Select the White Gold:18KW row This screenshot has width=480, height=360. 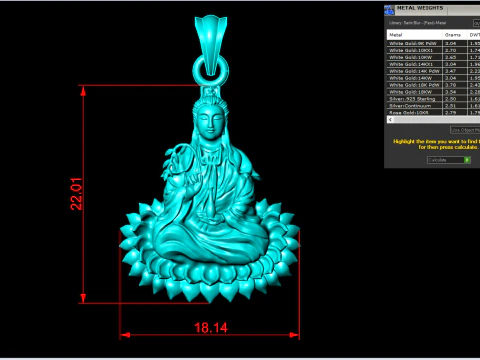(x=433, y=92)
